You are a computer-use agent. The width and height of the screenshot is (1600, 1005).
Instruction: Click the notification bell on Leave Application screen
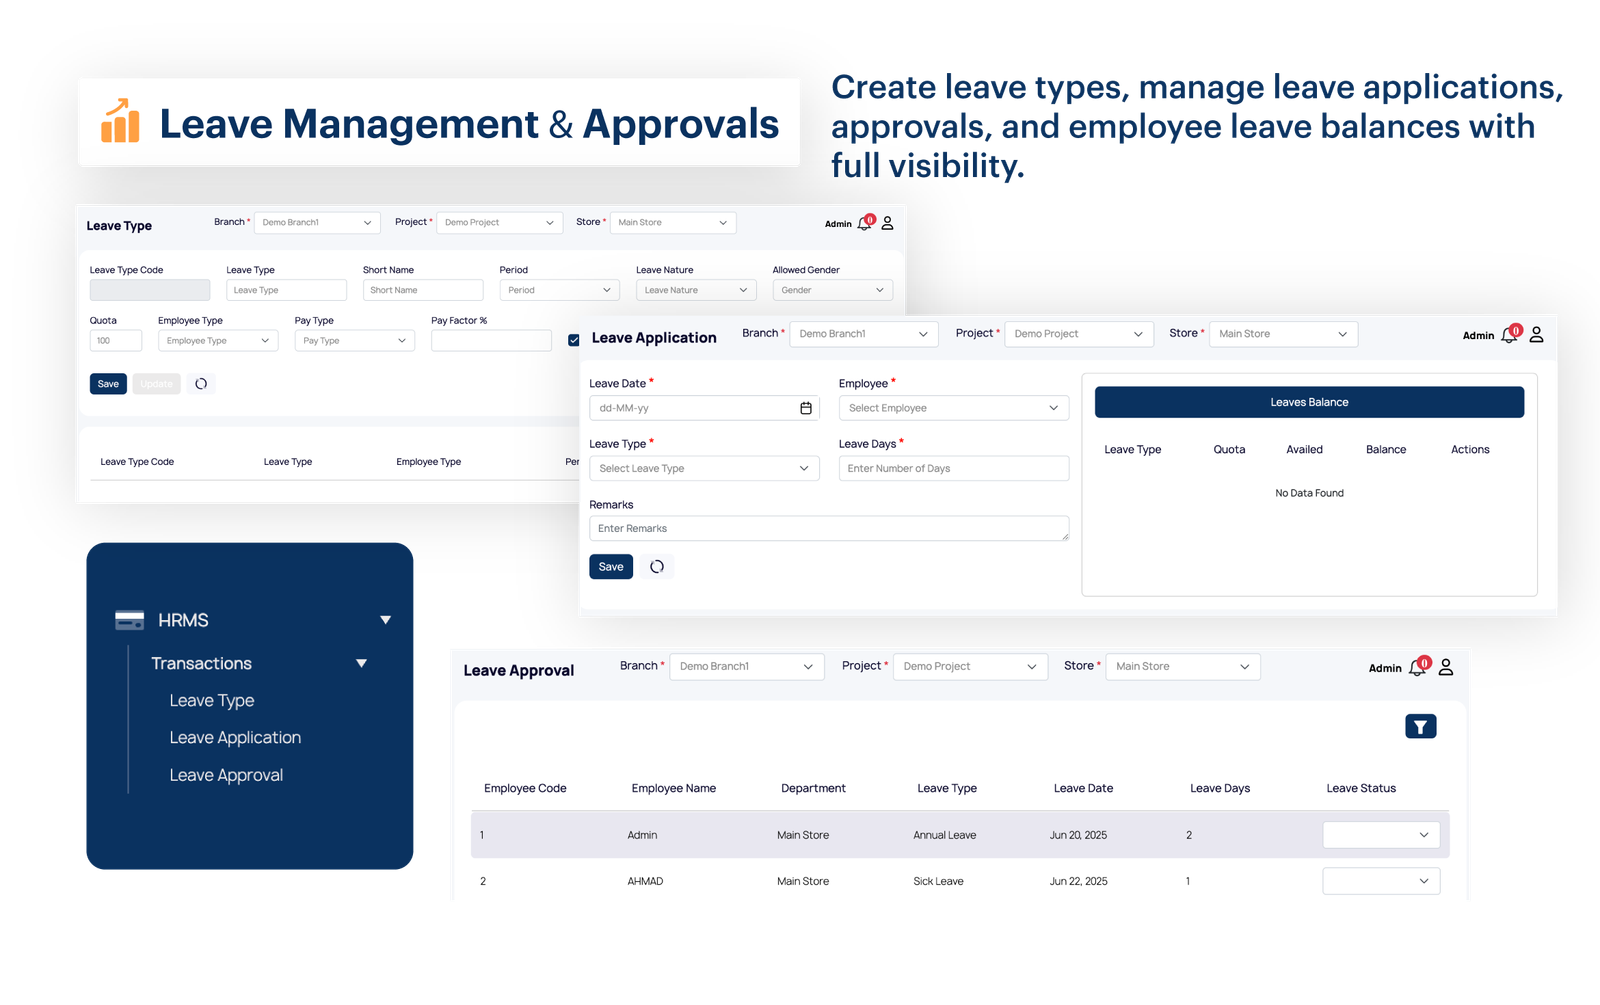click(1509, 334)
